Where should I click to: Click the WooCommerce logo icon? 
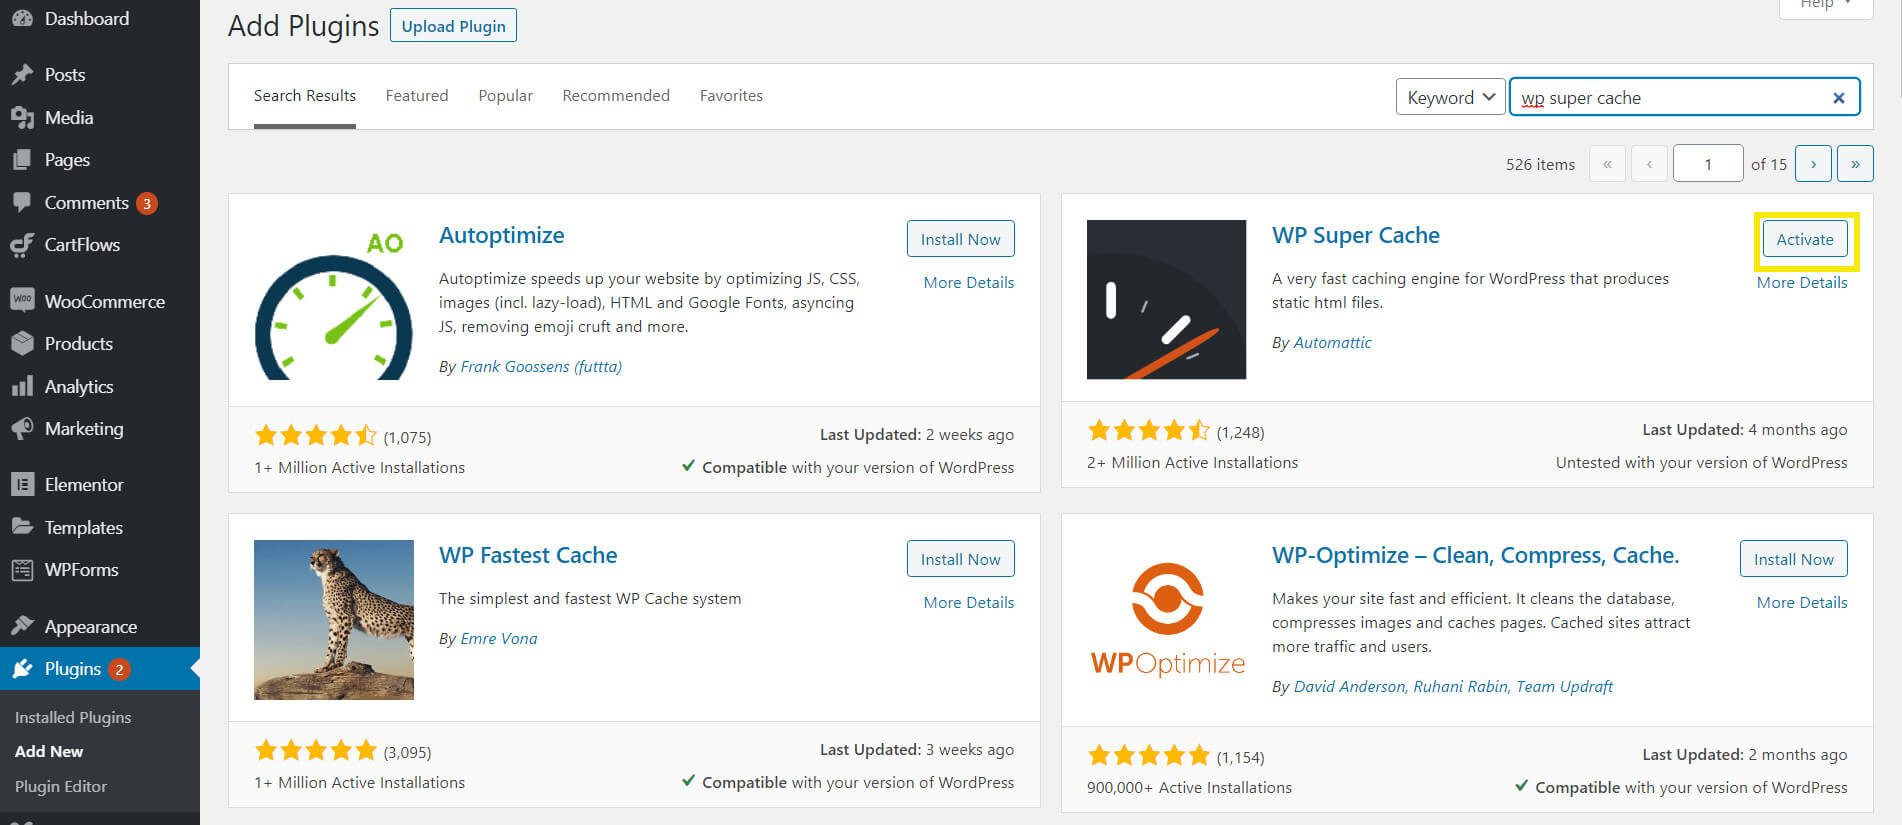click(22, 301)
